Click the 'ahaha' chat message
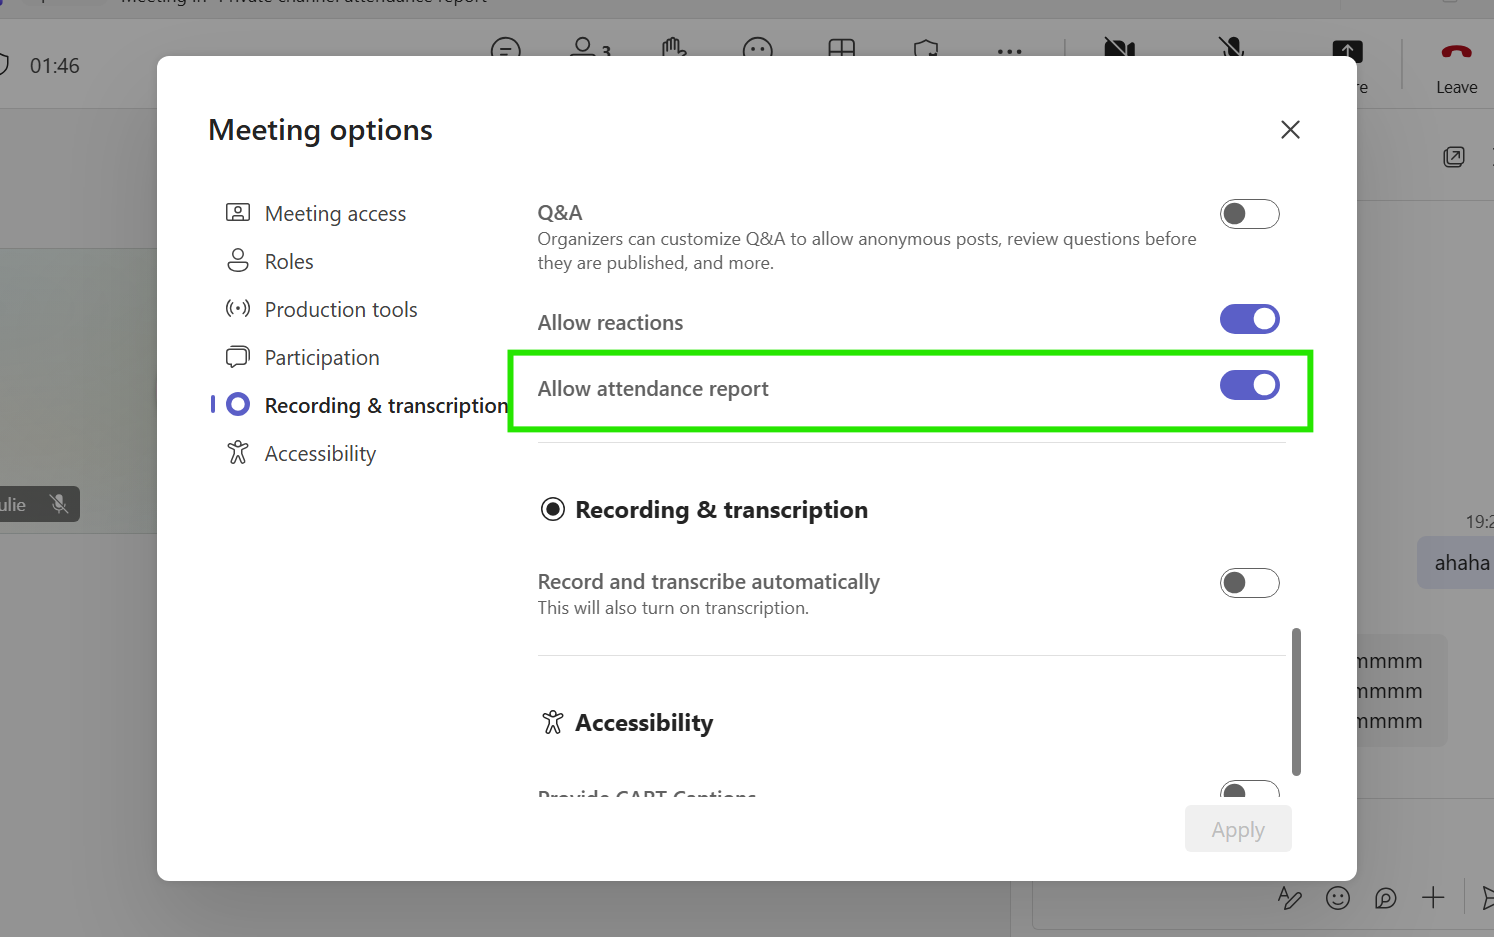The image size is (1494, 937). point(1461,563)
